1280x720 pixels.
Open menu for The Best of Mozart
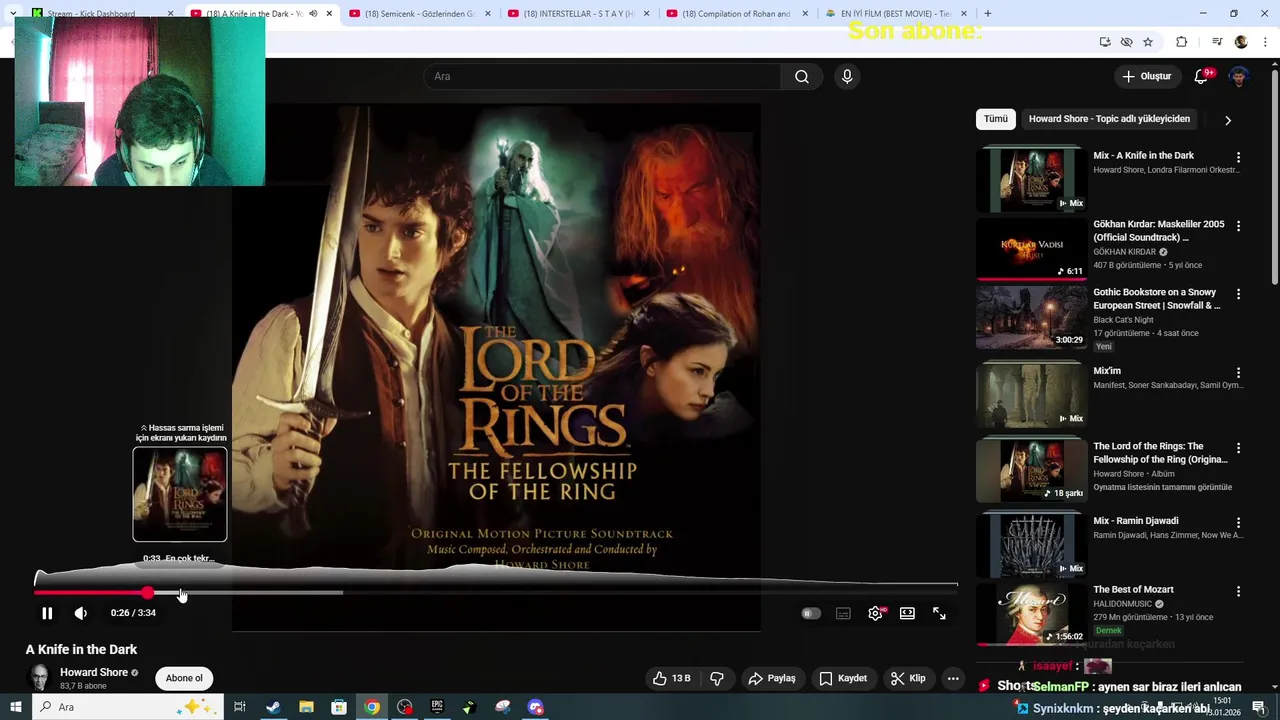click(x=1238, y=592)
